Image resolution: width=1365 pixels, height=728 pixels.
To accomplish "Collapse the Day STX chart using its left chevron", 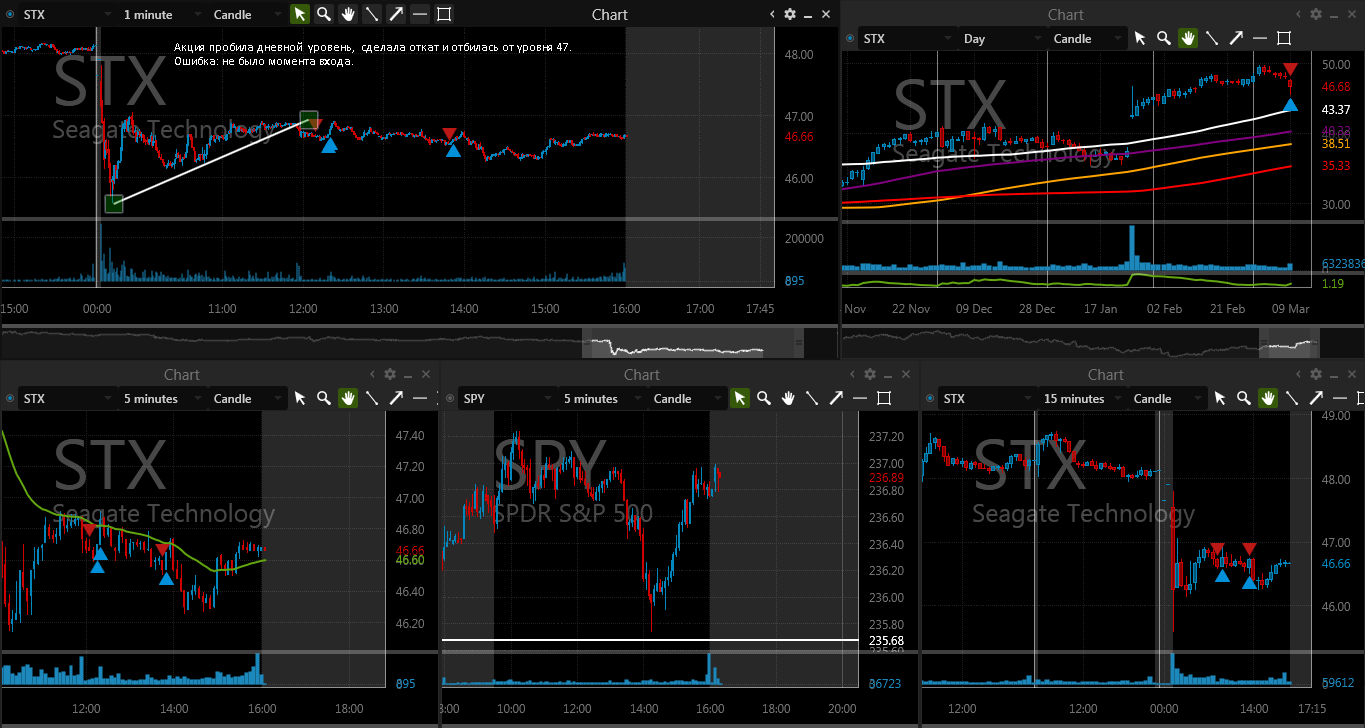I will click(1299, 14).
